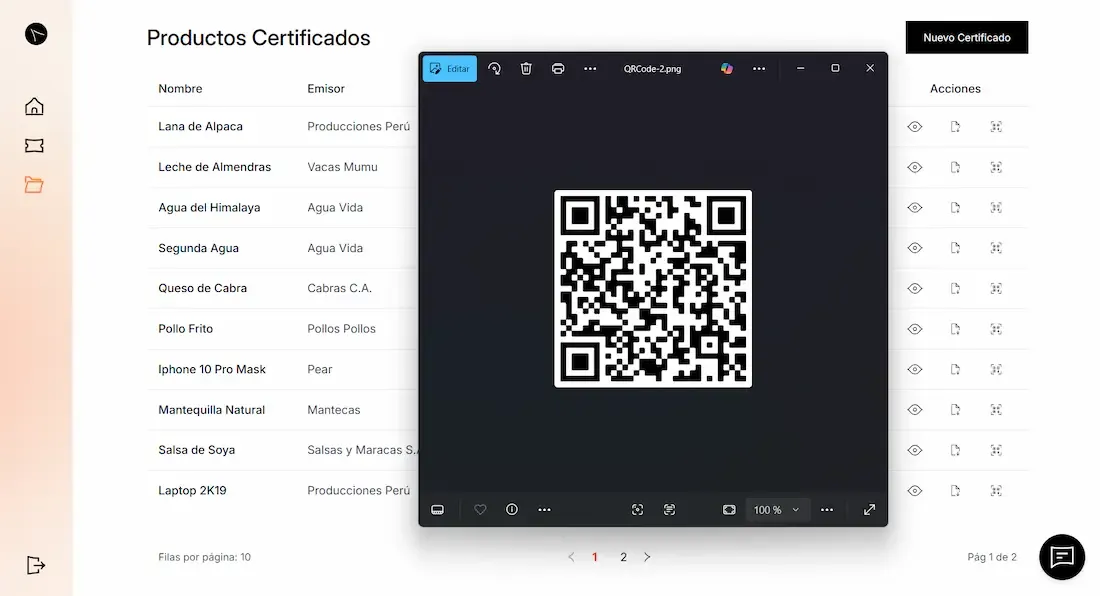Image resolution: width=1100 pixels, height=596 pixels.
Task: Open the document icon for Mantequilla Natural
Action: [x=955, y=409]
